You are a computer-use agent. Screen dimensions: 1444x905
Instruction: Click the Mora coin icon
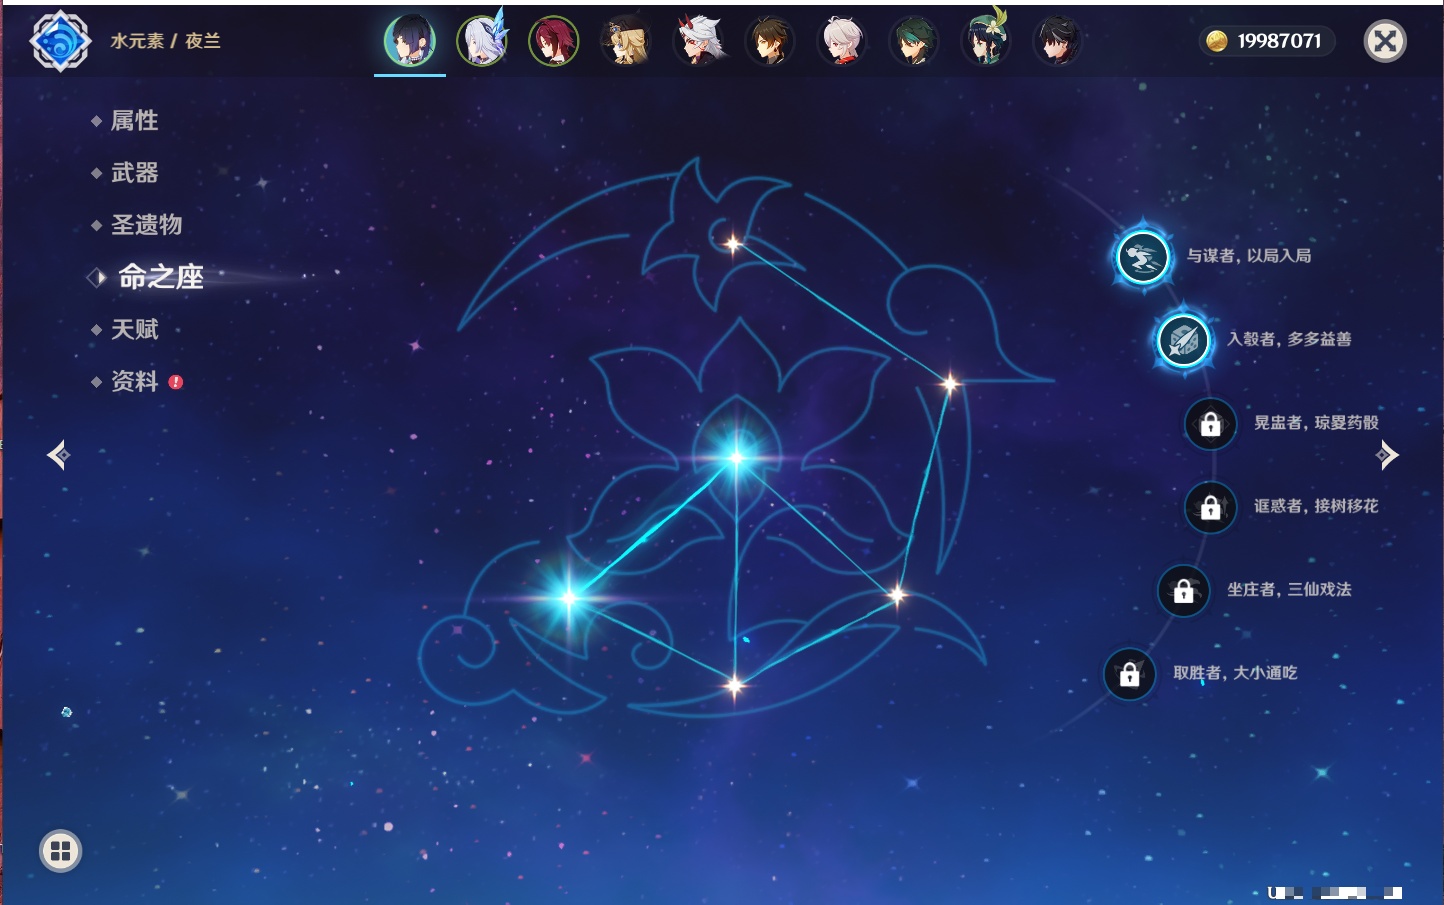tap(1216, 41)
